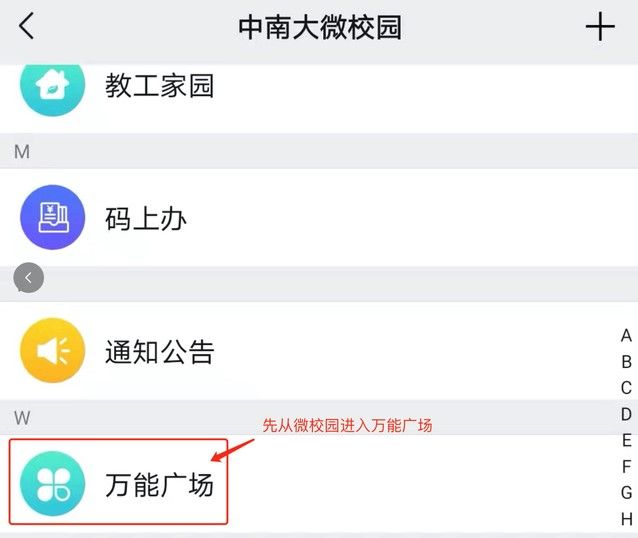Jump to letter G in index

pos(626,492)
